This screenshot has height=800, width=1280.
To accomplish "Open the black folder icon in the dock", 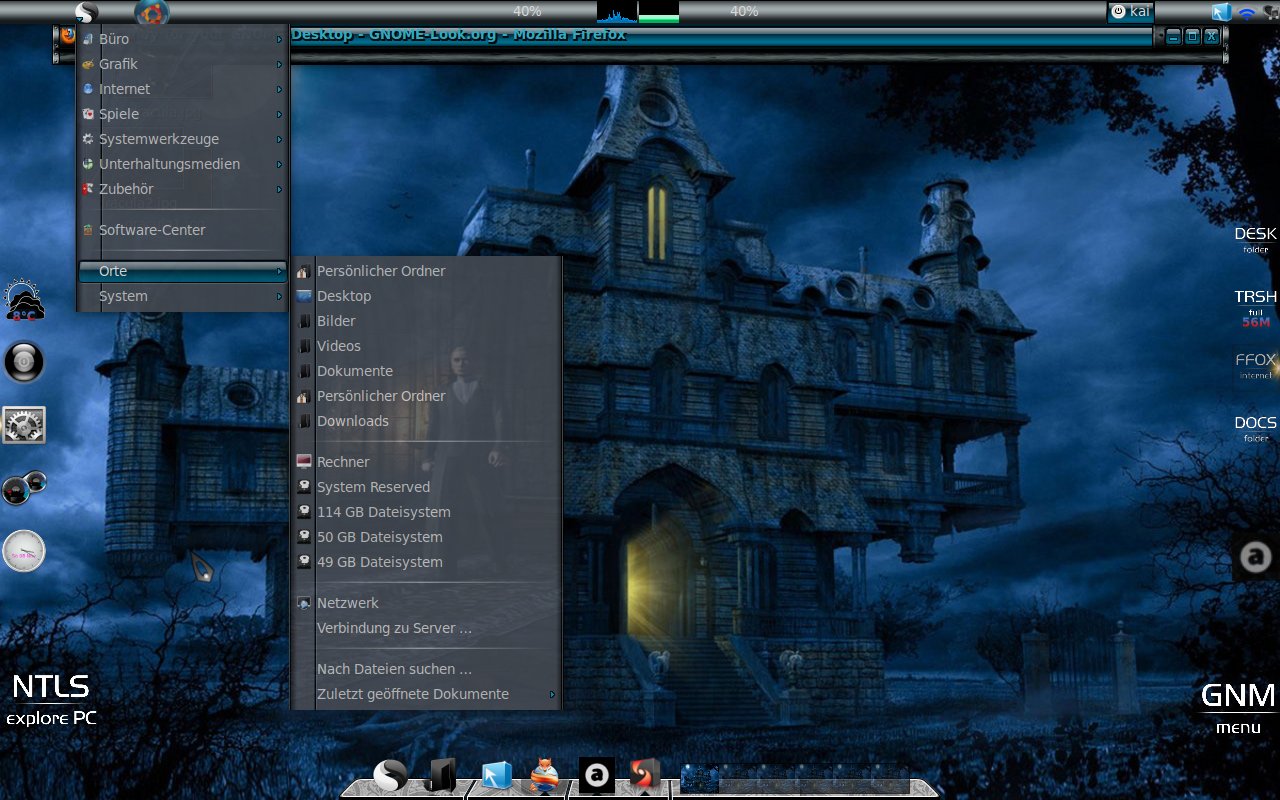I will tap(441, 775).
